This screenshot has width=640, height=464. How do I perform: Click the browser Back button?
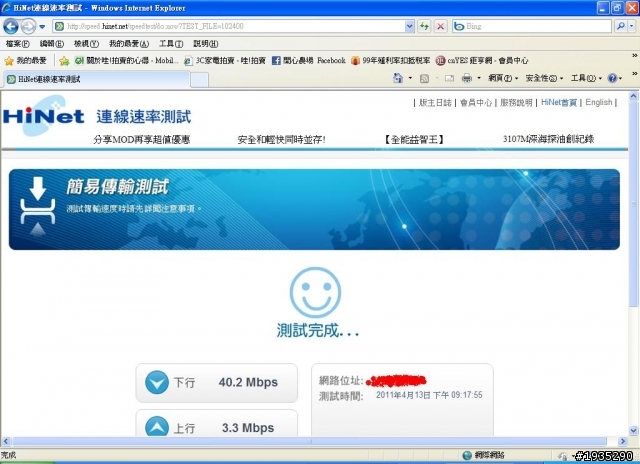[11, 27]
